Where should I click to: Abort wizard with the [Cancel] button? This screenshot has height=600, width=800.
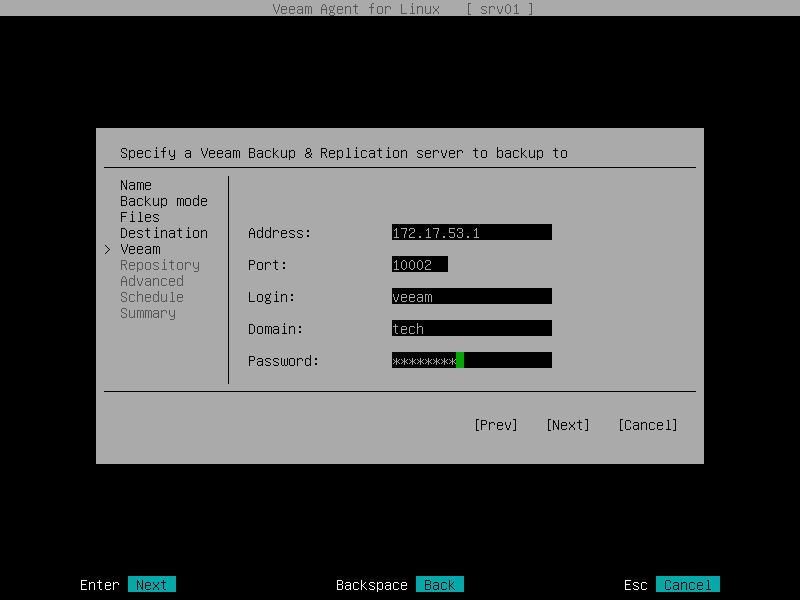tap(647, 425)
